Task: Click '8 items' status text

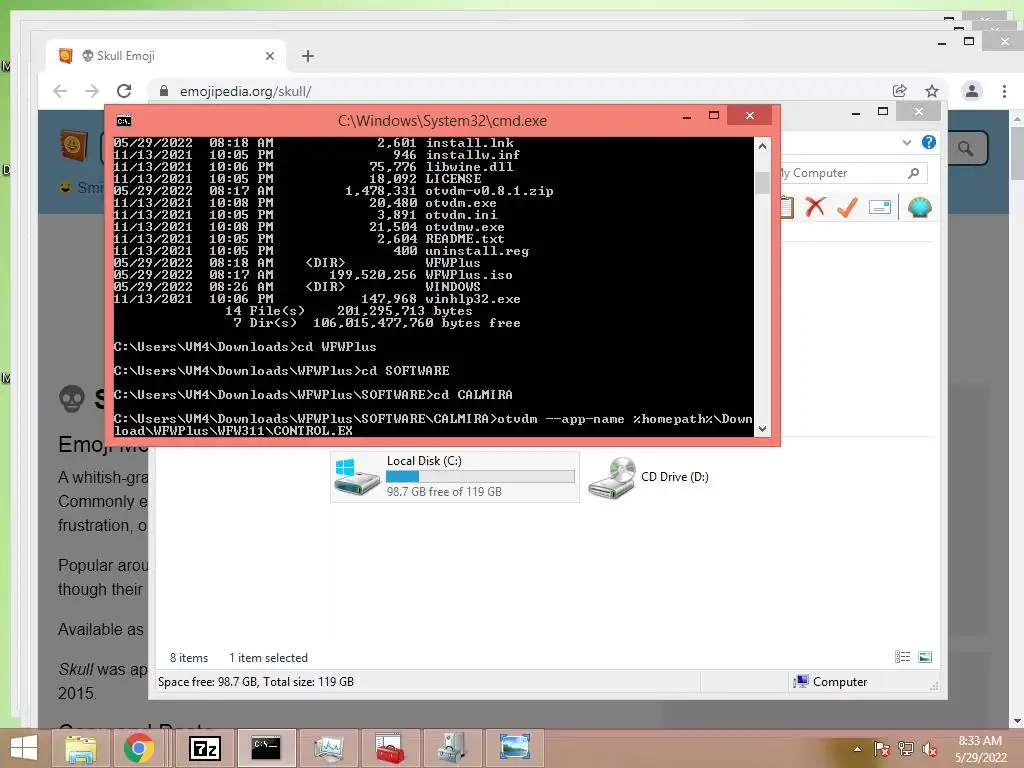Action: [189, 658]
